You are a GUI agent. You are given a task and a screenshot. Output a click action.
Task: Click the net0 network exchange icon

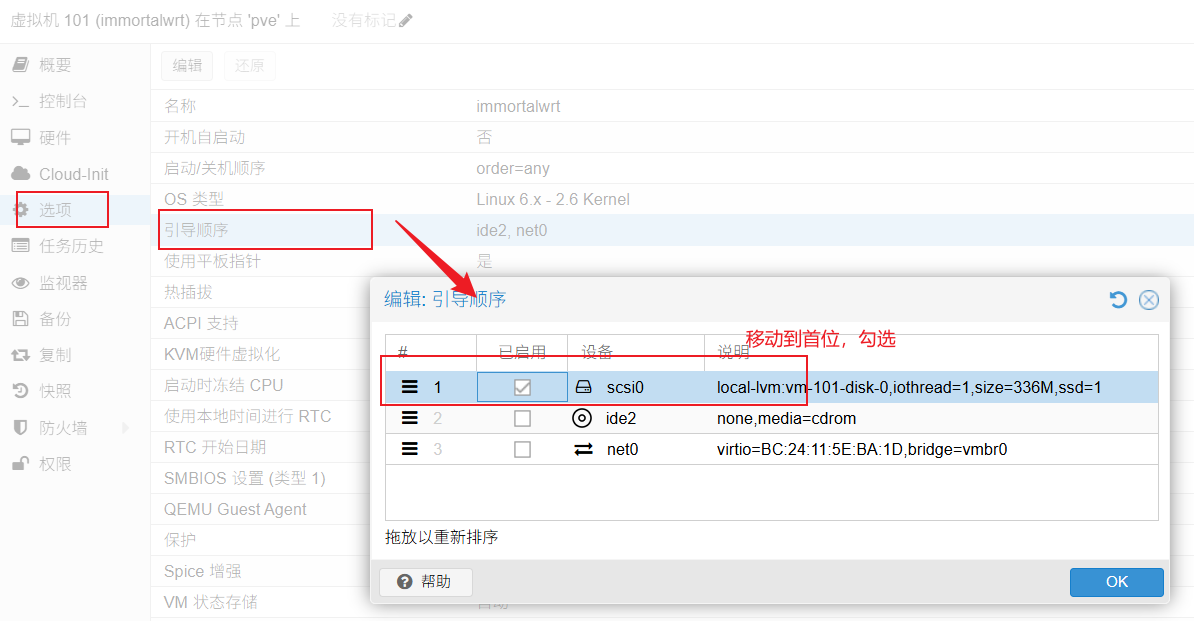pyautogui.click(x=583, y=450)
